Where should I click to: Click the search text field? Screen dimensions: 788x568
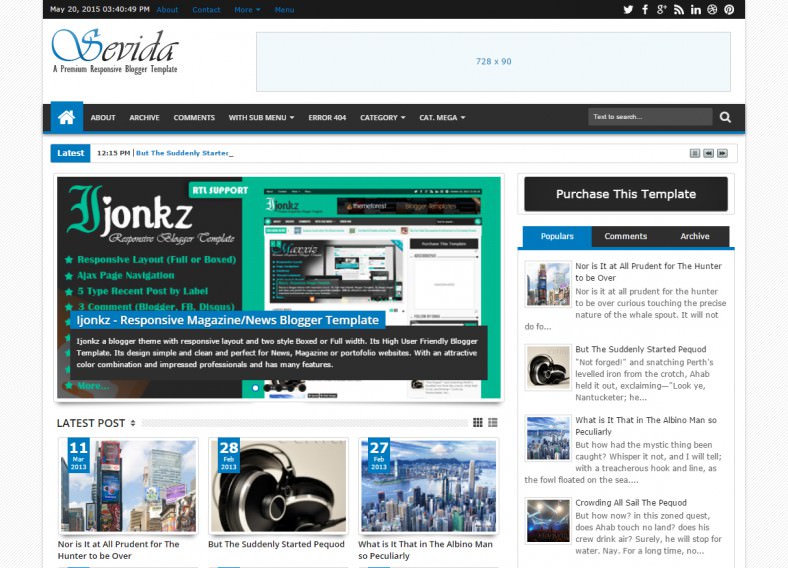650,117
